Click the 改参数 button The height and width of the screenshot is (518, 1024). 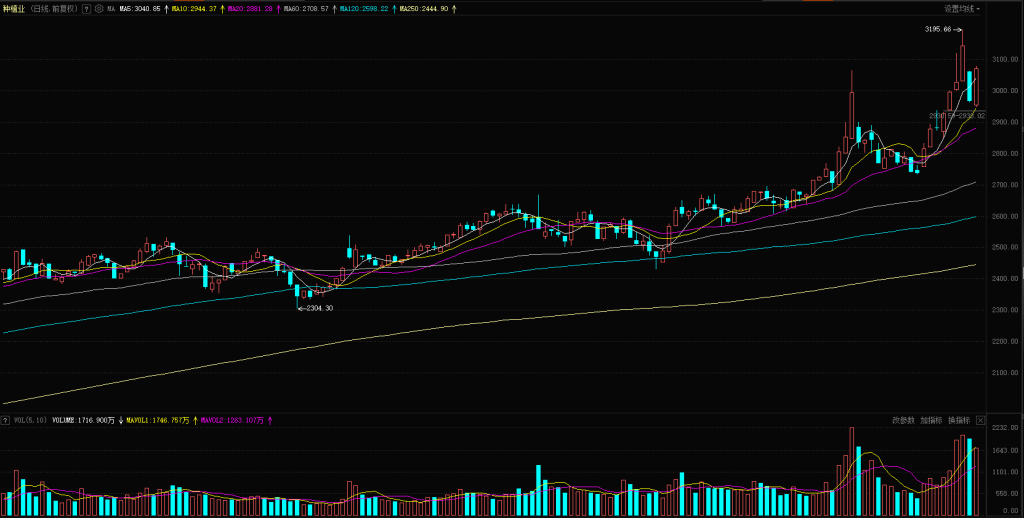(903, 420)
